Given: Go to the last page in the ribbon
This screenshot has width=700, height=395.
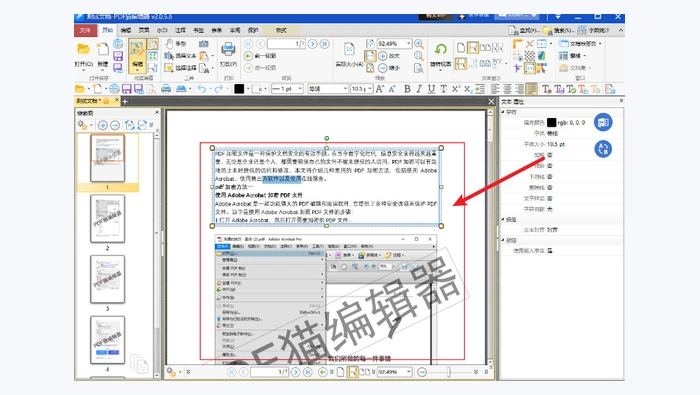Looking at the screenshot, I should [325, 44].
